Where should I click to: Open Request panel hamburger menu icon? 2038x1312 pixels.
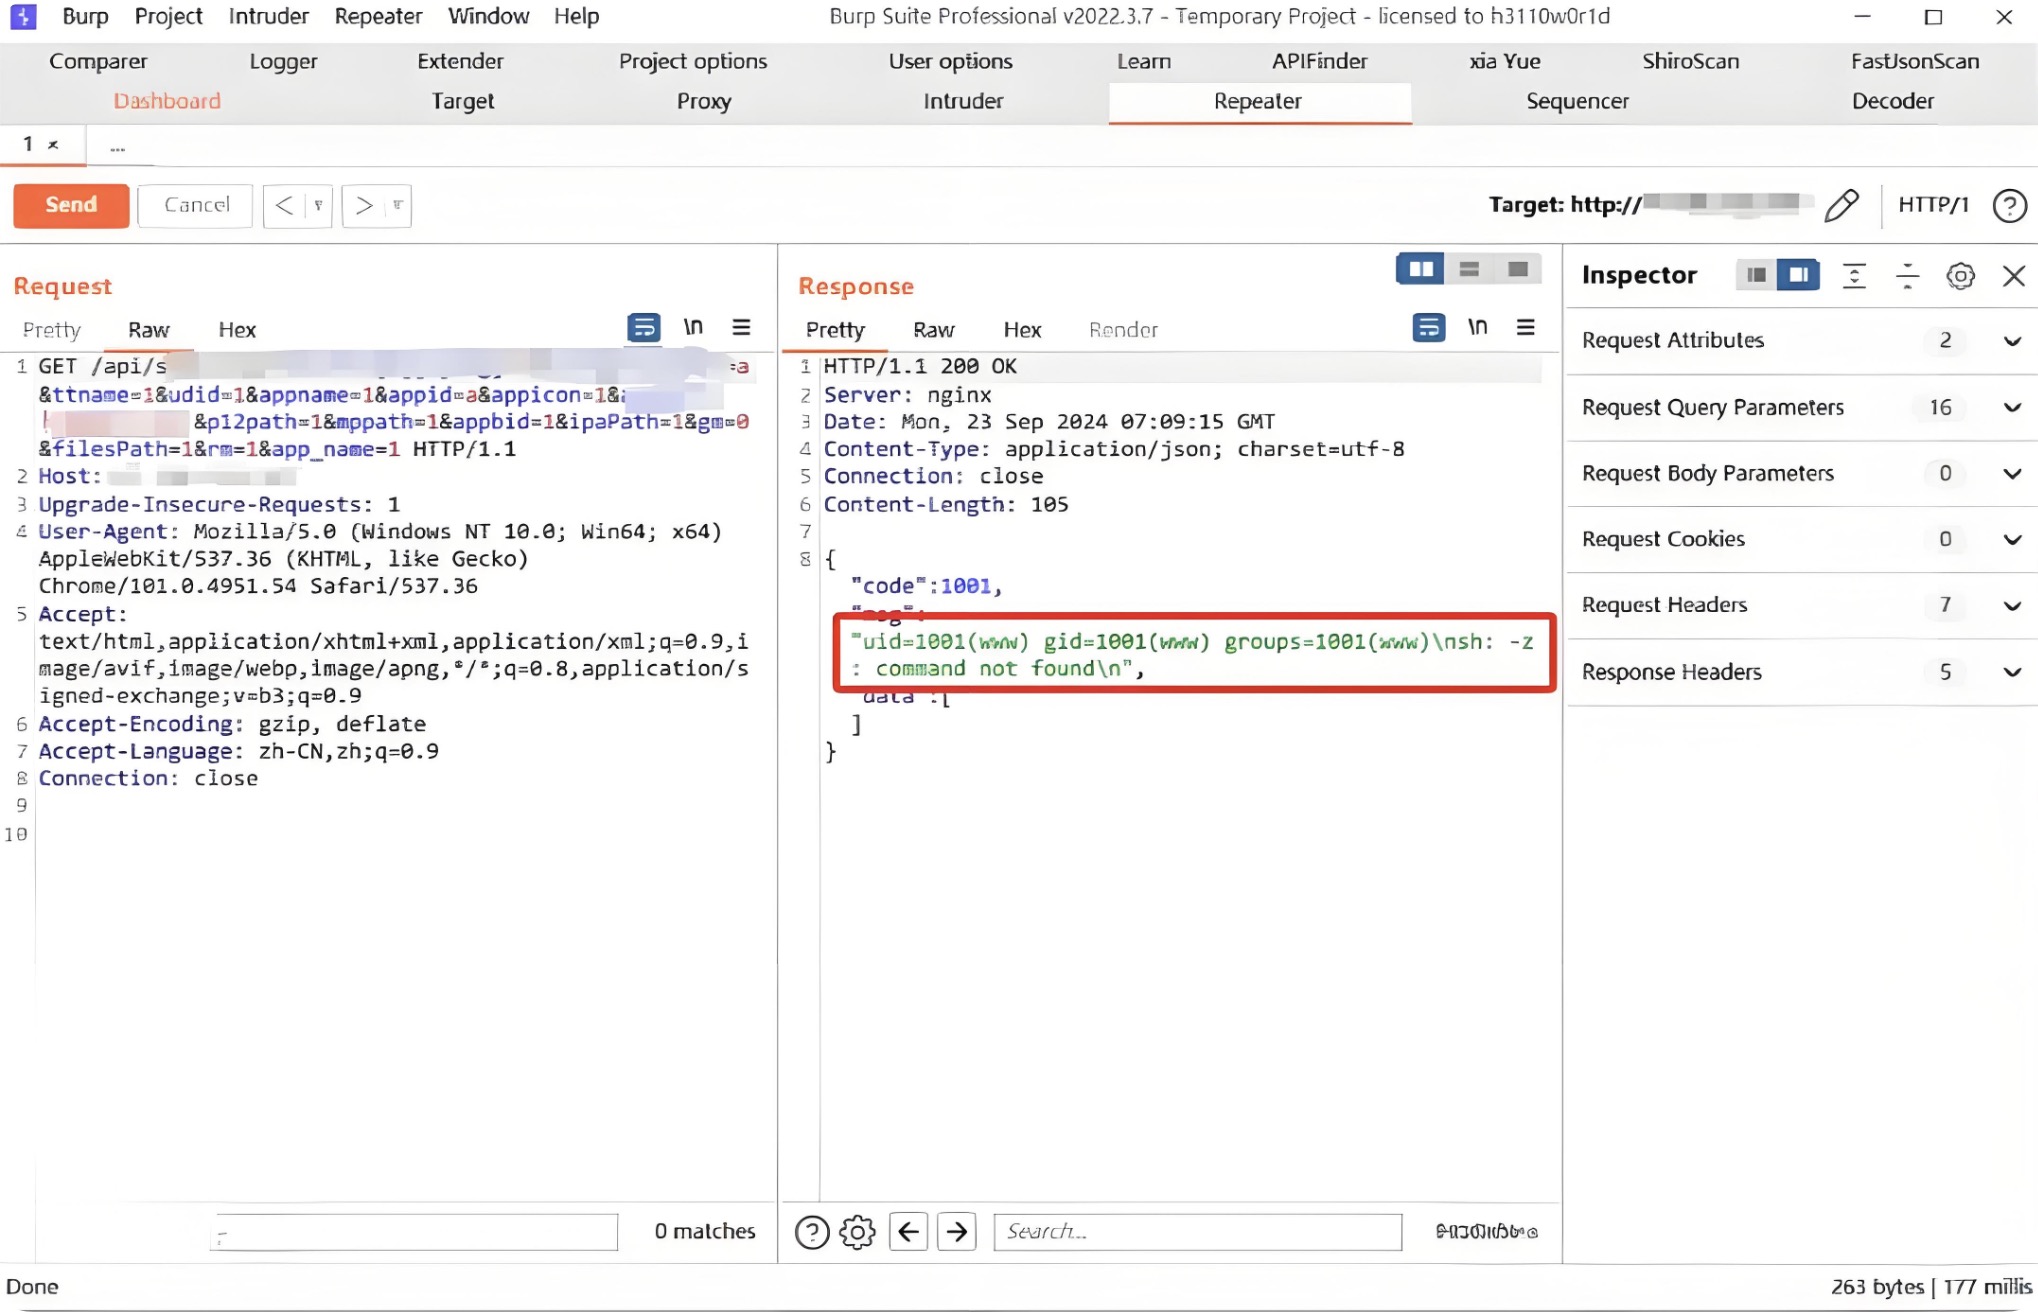(741, 327)
